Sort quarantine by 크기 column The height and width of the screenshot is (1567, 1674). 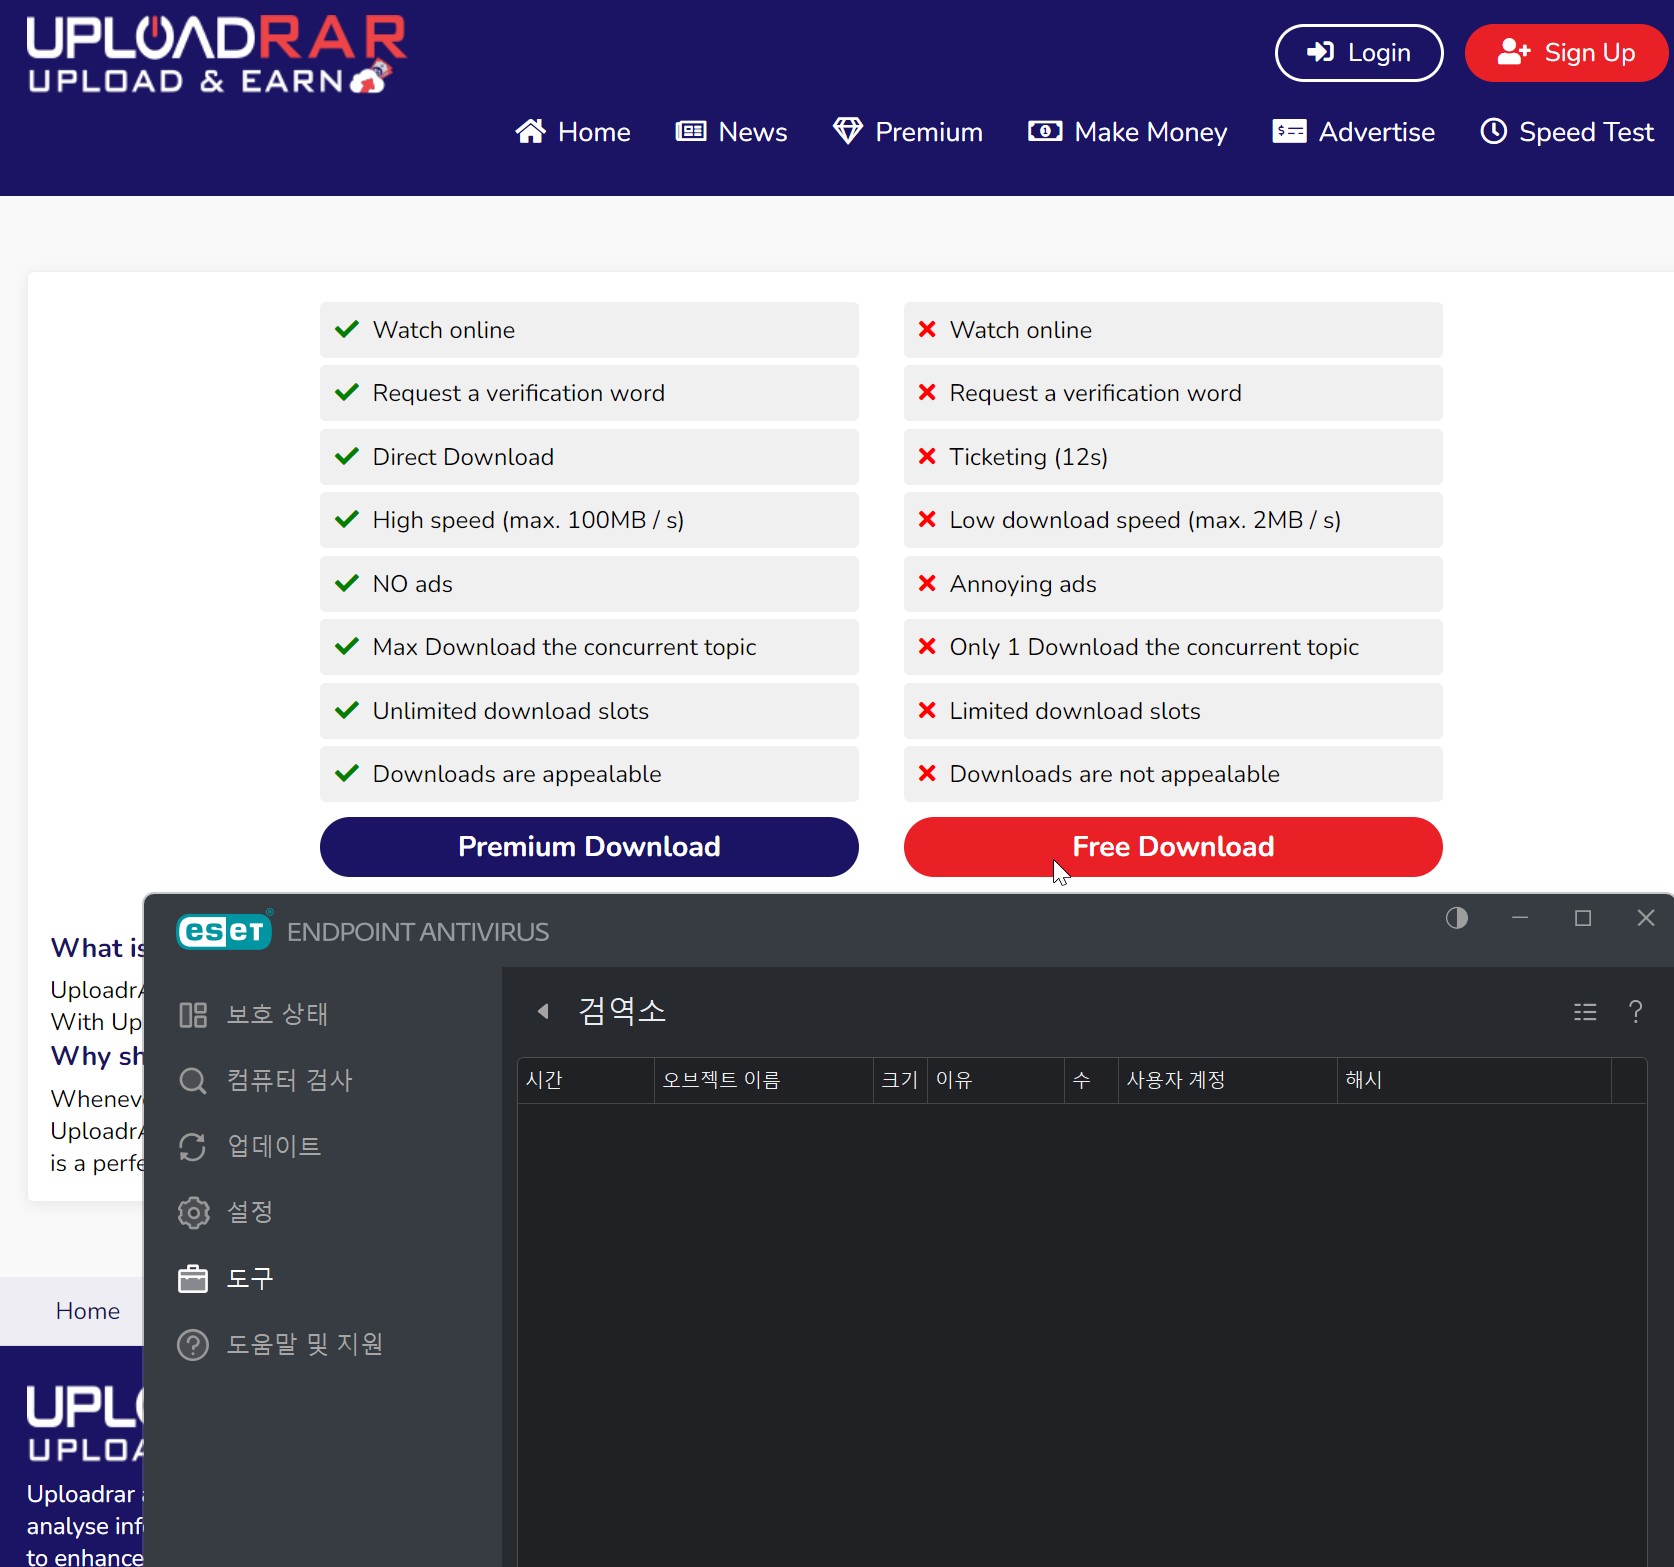click(x=900, y=1080)
